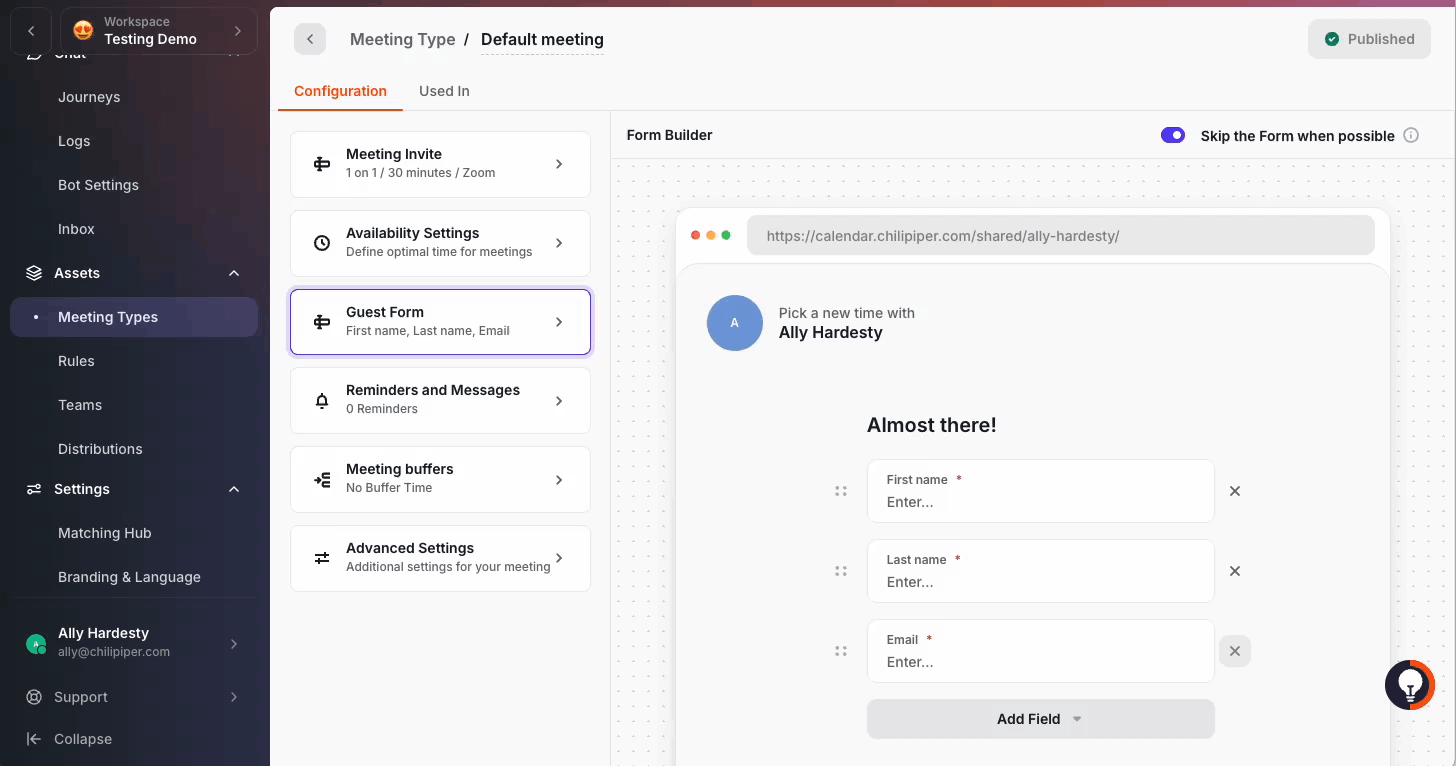1456x766 pixels.
Task: Toggle Skip the Form when possible switch
Action: click(x=1173, y=135)
